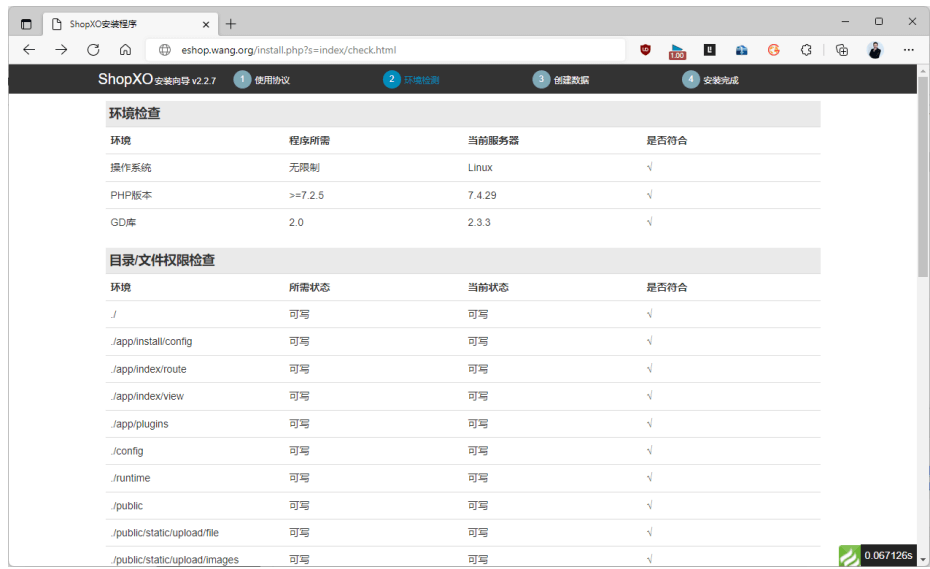
Task: Click step 4 安装完成
Action: click(711, 80)
